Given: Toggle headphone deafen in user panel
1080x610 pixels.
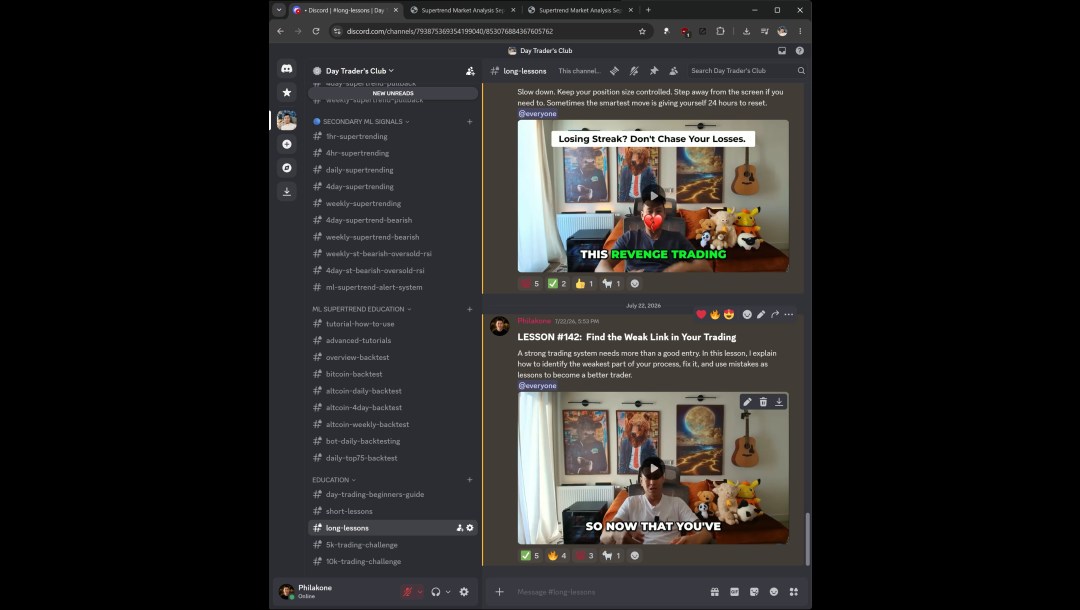Looking at the screenshot, I should pos(435,591).
